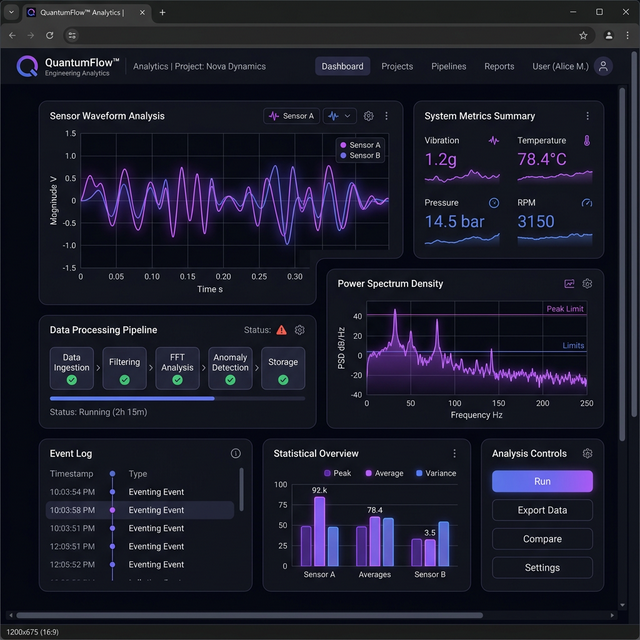Click the Export Data button
The height and width of the screenshot is (640, 640).
(542, 510)
